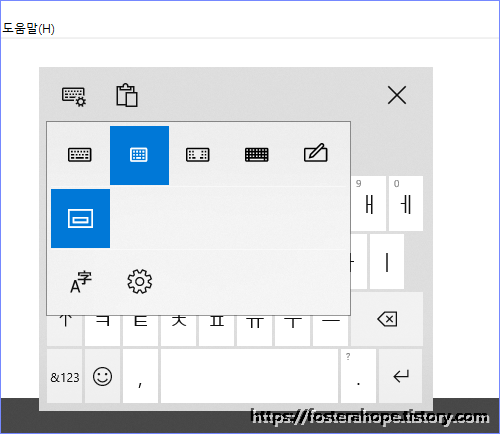Viewport: 500px width, 434px height.
Task: Open the 도움말(H) menu
Action: (x=28, y=29)
